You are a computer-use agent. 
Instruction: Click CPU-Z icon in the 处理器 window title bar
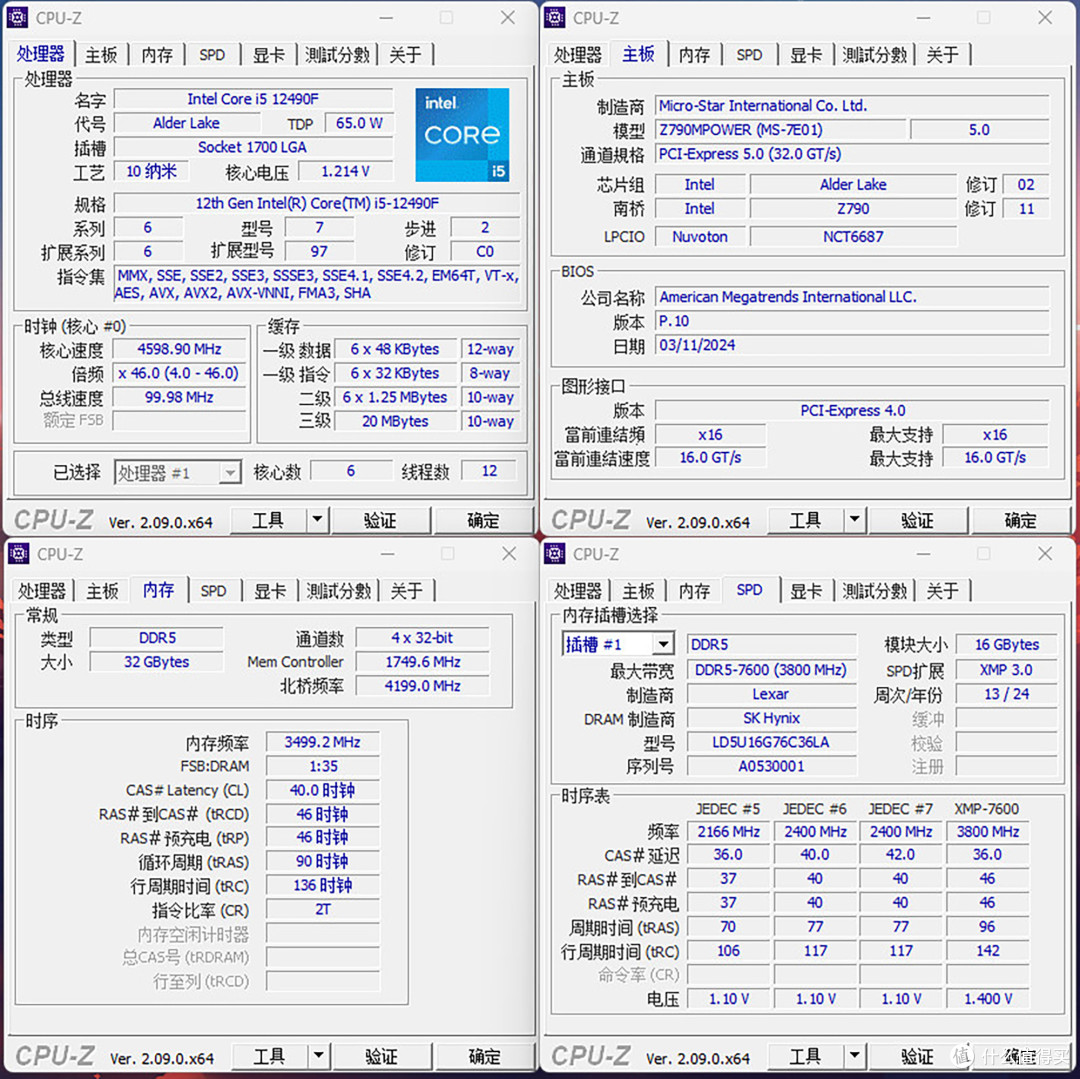pyautogui.click(x=17, y=17)
